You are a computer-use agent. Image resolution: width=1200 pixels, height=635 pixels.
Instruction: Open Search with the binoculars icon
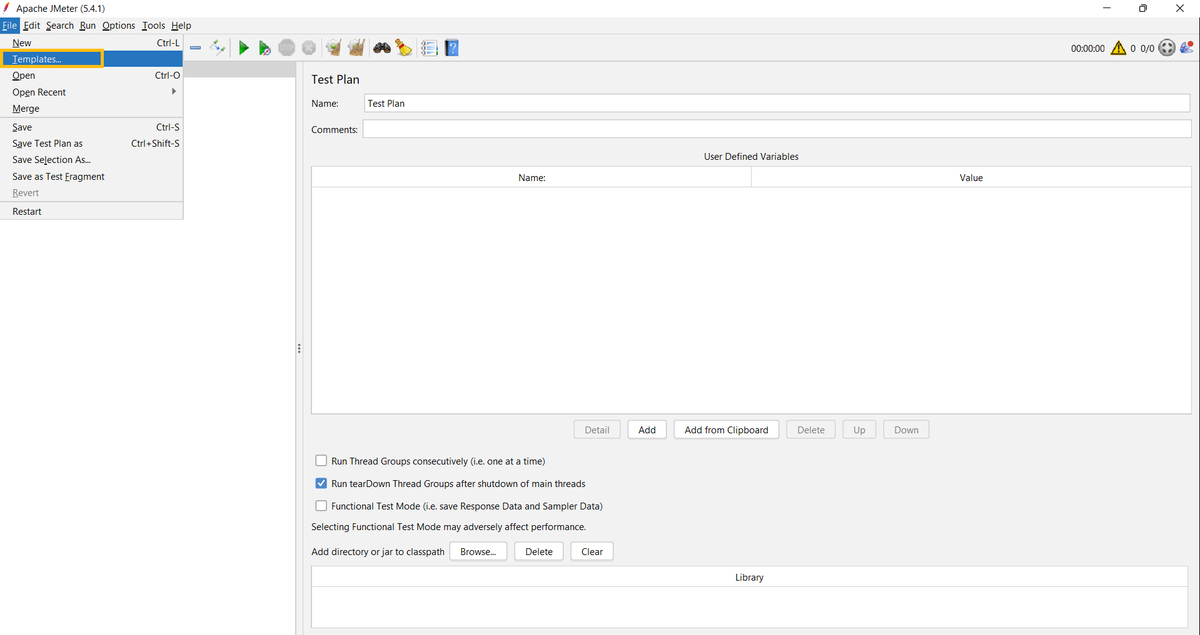click(x=382, y=47)
